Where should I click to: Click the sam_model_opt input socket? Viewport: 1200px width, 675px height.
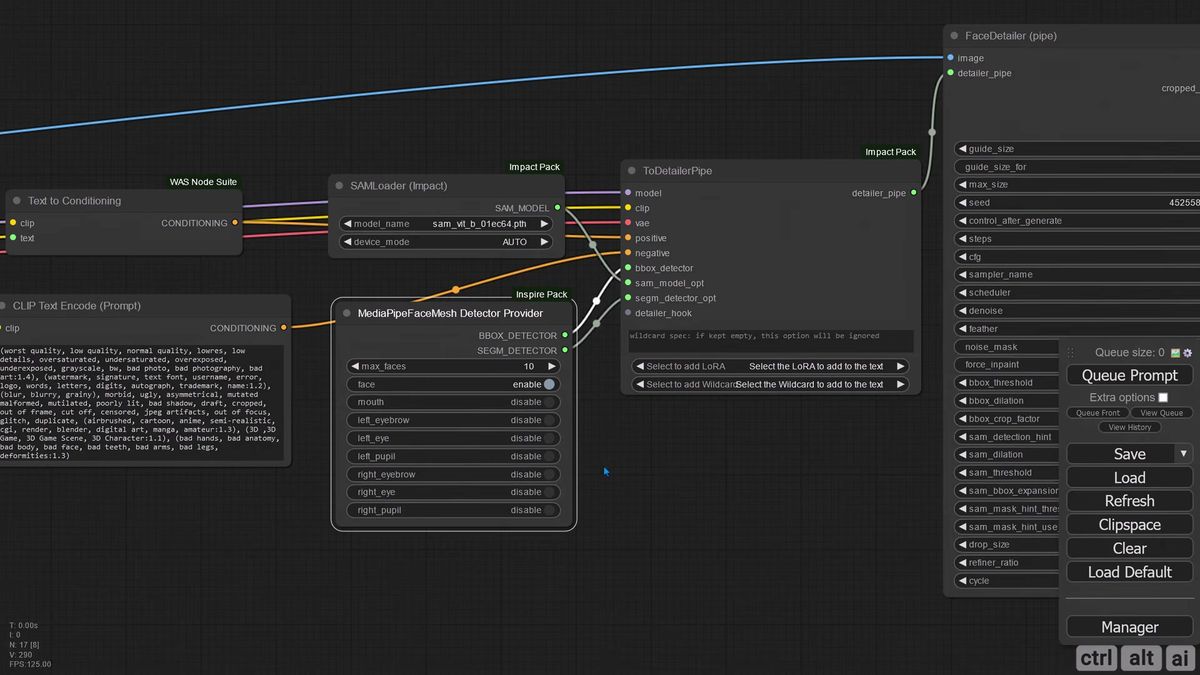point(628,283)
